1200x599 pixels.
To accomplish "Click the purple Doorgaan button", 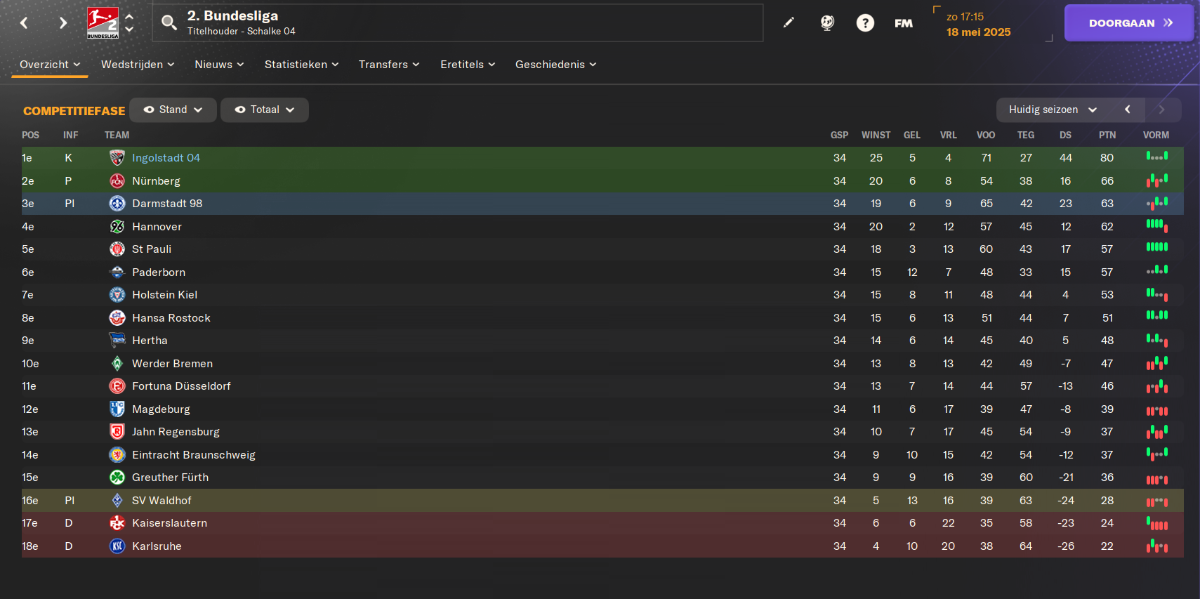I will (1129, 22).
